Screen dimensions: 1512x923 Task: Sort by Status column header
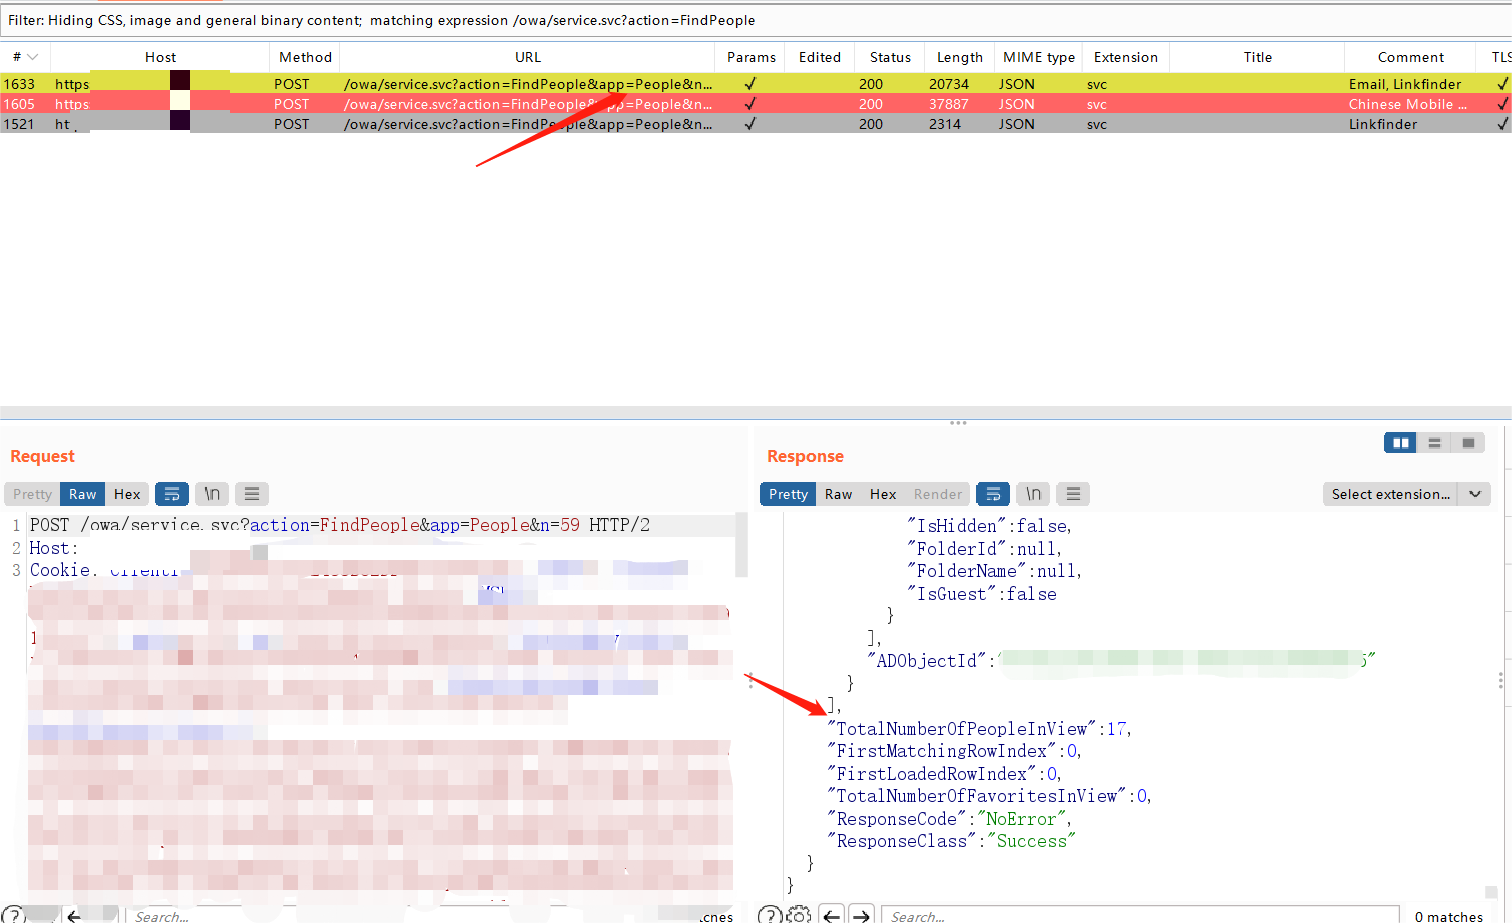click(890, 57)
